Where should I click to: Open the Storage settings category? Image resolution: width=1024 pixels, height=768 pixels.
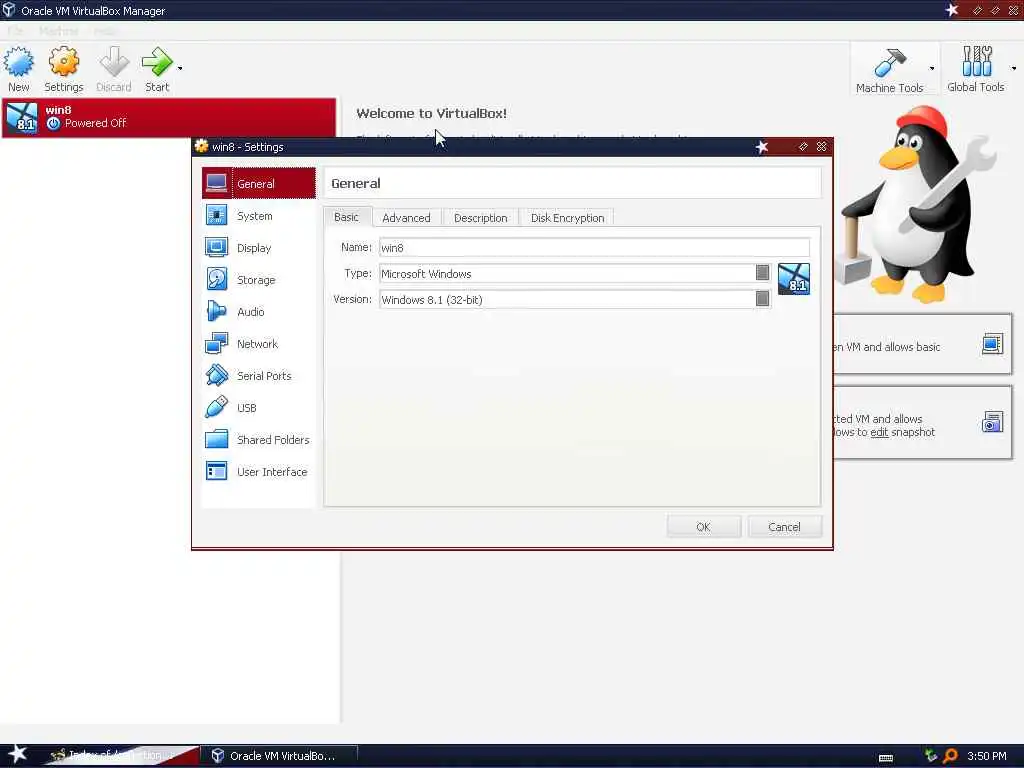click(x=259, y=280)
